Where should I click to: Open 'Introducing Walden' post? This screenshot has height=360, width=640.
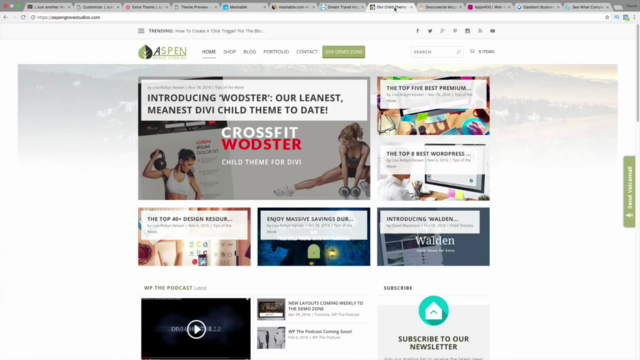point(422,219)
